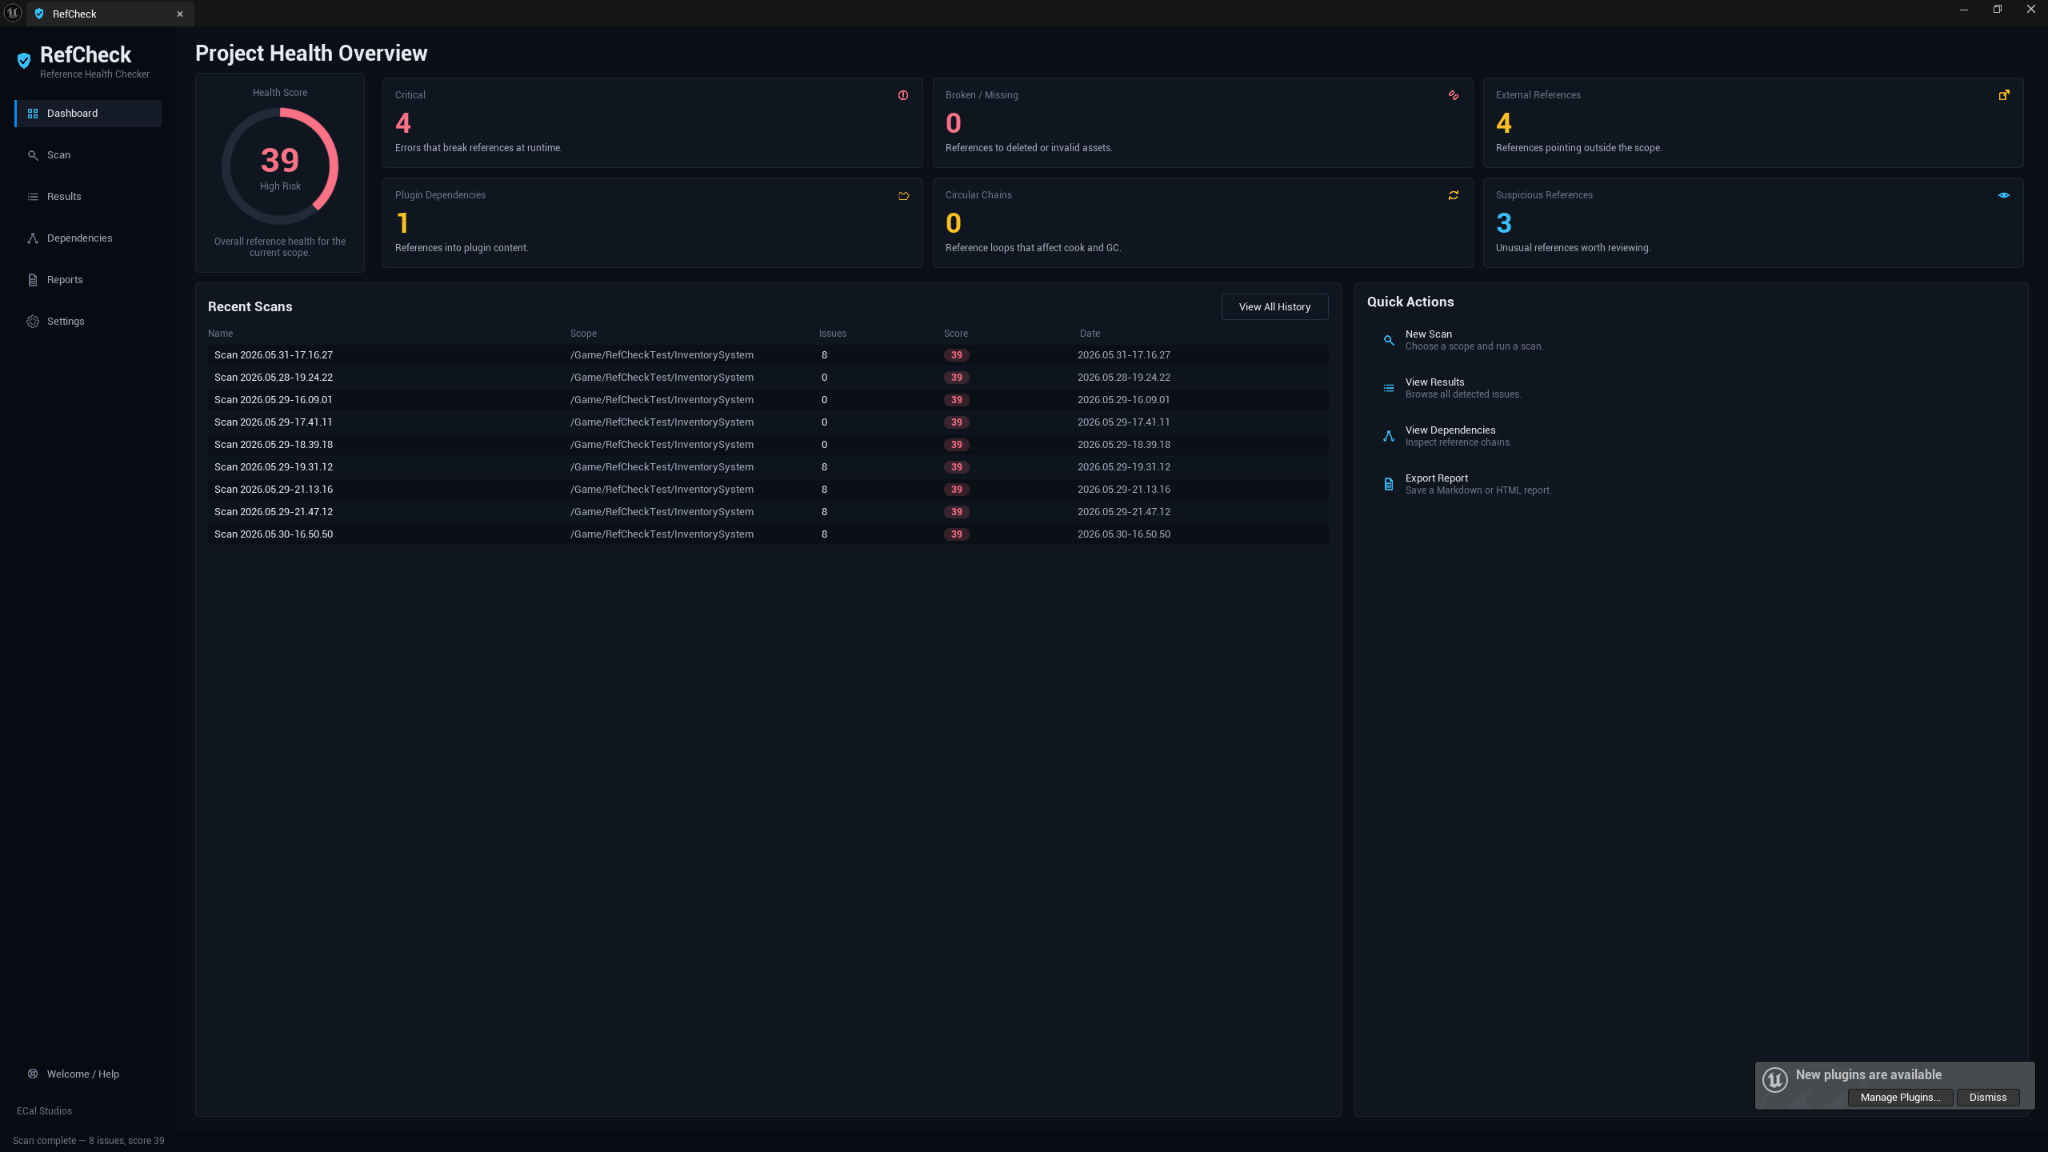Click the Dashboard grid icon in sidebar
Screen dimensions: 2048x1152
point(33,114)
